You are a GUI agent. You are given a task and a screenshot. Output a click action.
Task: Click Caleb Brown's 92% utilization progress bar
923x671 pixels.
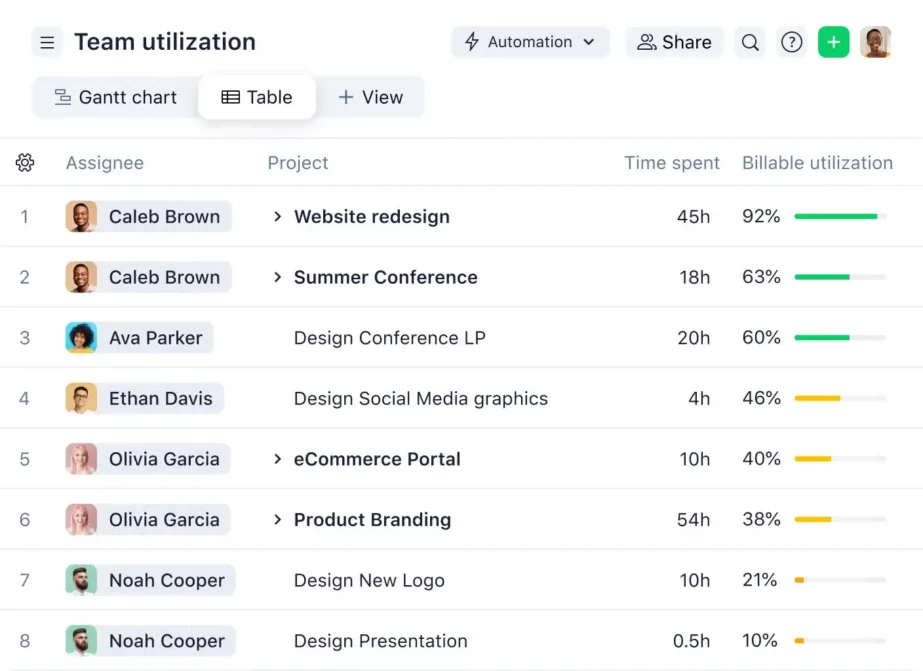coord(838,215)
